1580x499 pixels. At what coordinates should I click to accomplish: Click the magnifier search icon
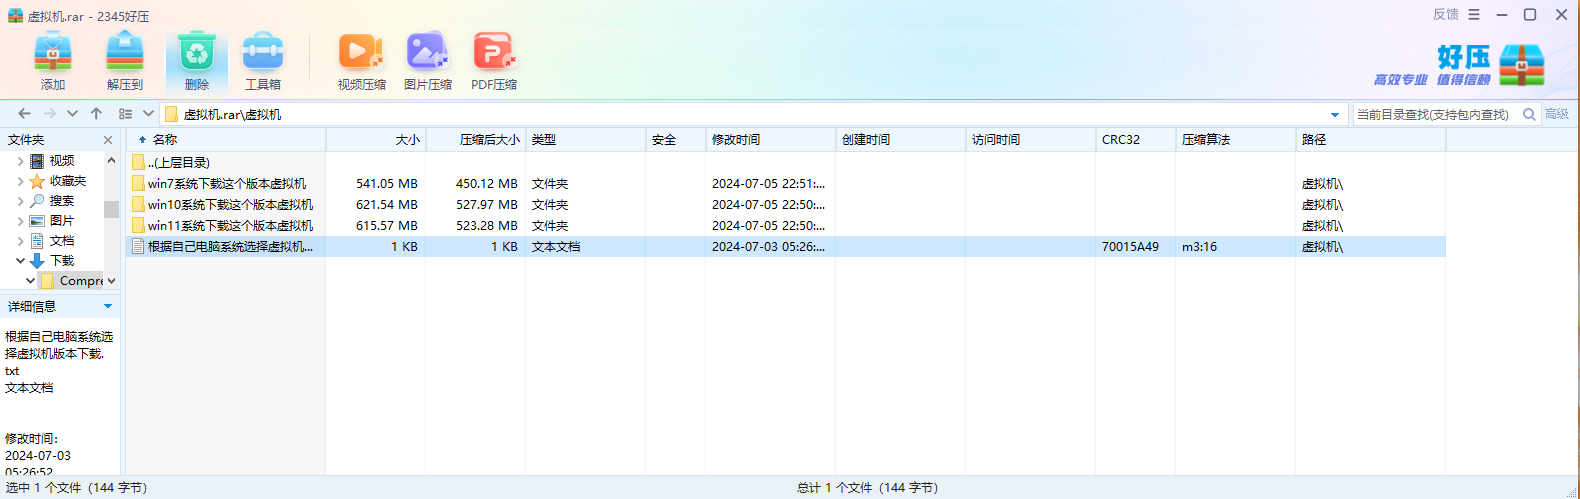pyautogui.click(x=1529, y=114)
